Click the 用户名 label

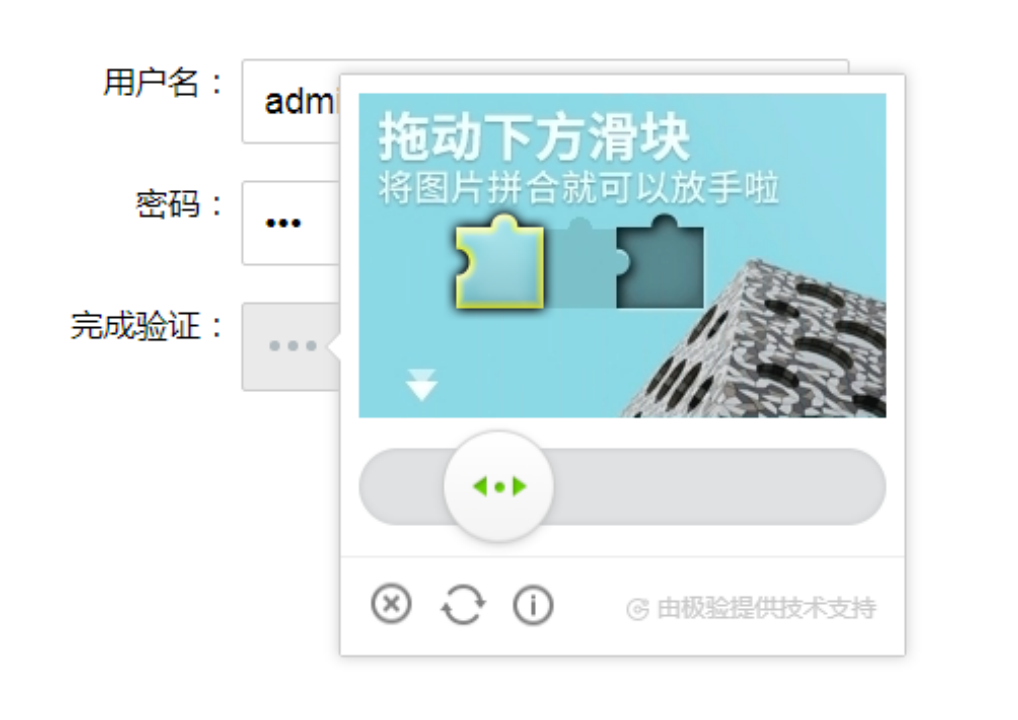pyautogui.click(x=151, y=82)
